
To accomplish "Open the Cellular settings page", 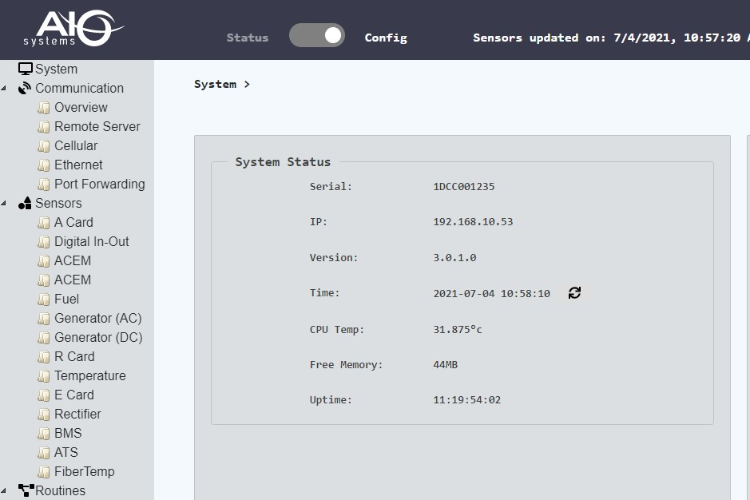I will (76, 145).
